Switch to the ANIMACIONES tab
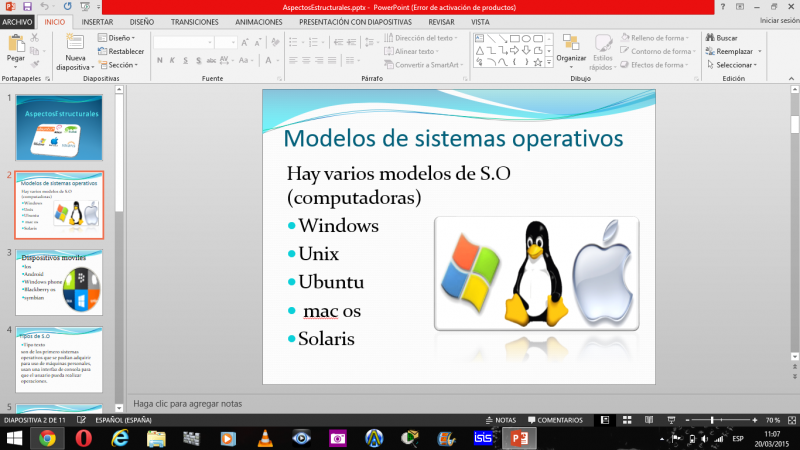This screenshot has height=450, width=800. pos(259,22)
